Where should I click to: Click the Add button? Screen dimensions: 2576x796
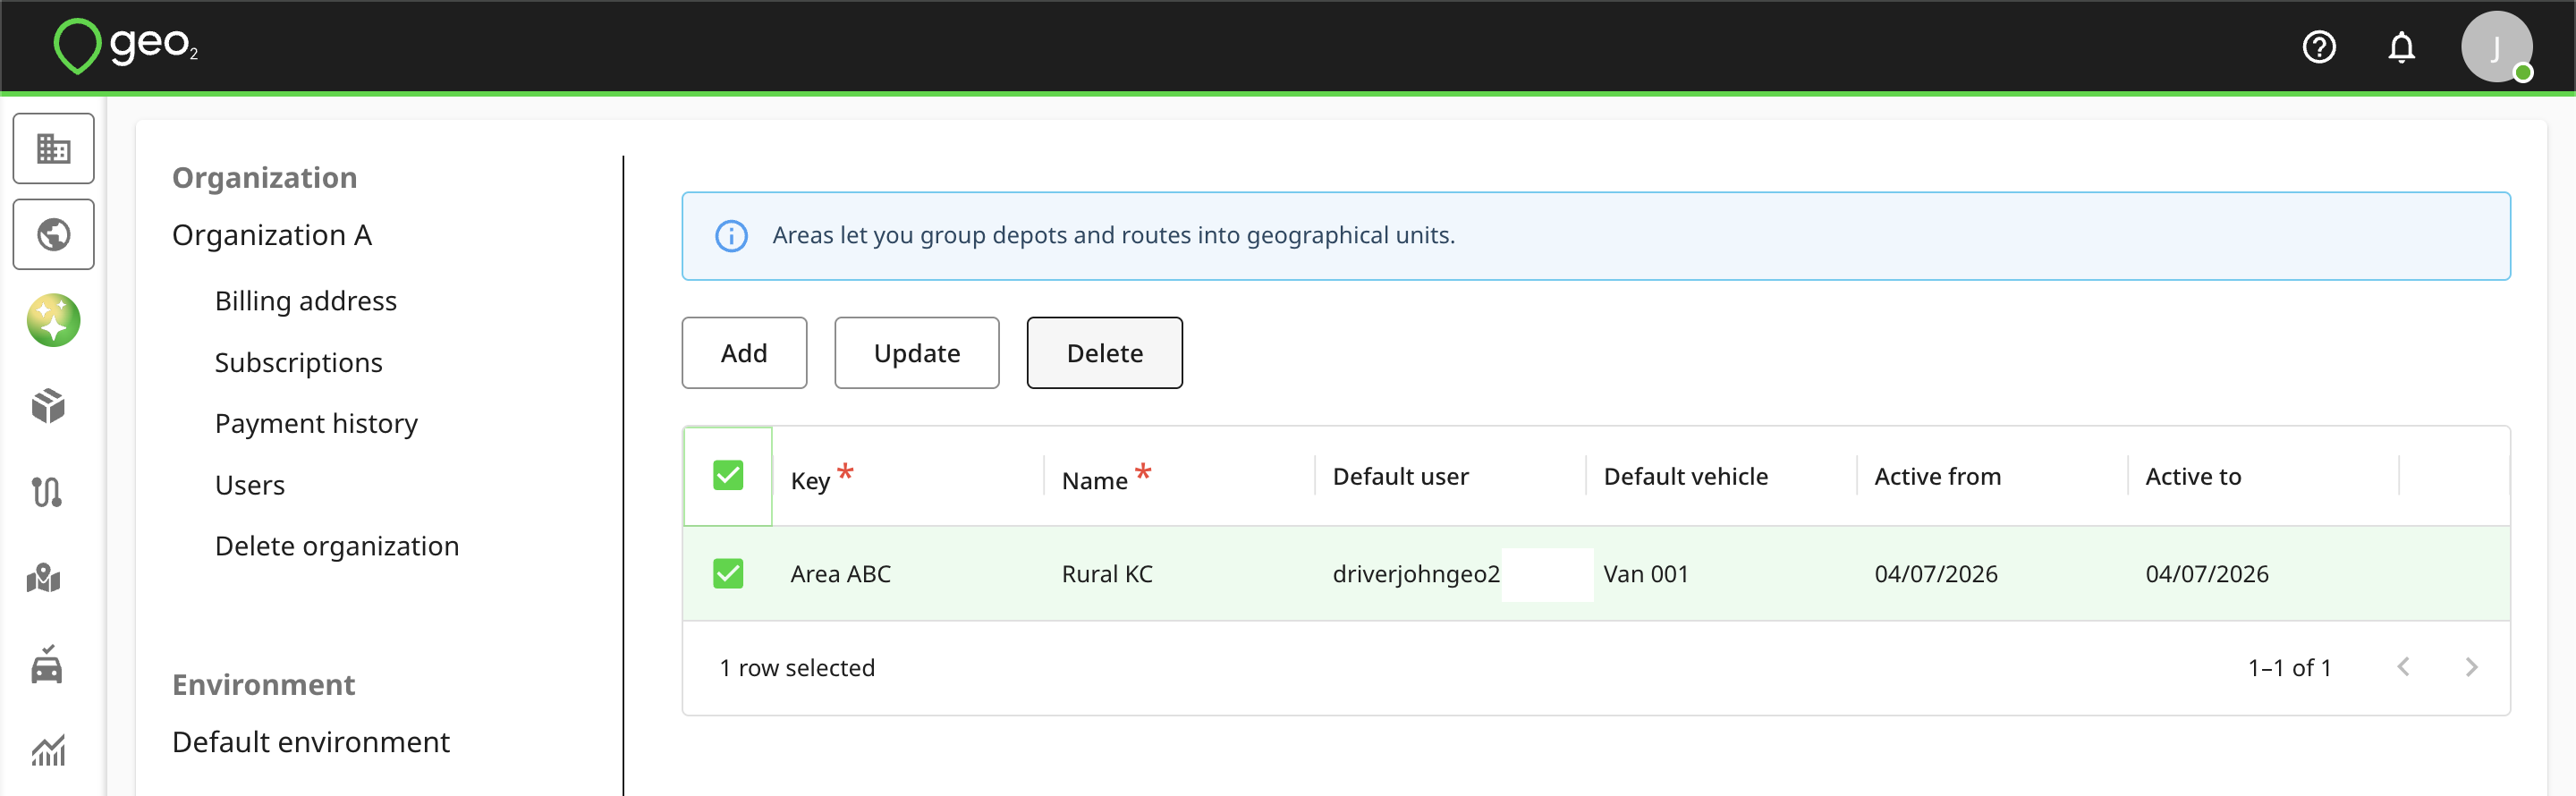[744, 353]
